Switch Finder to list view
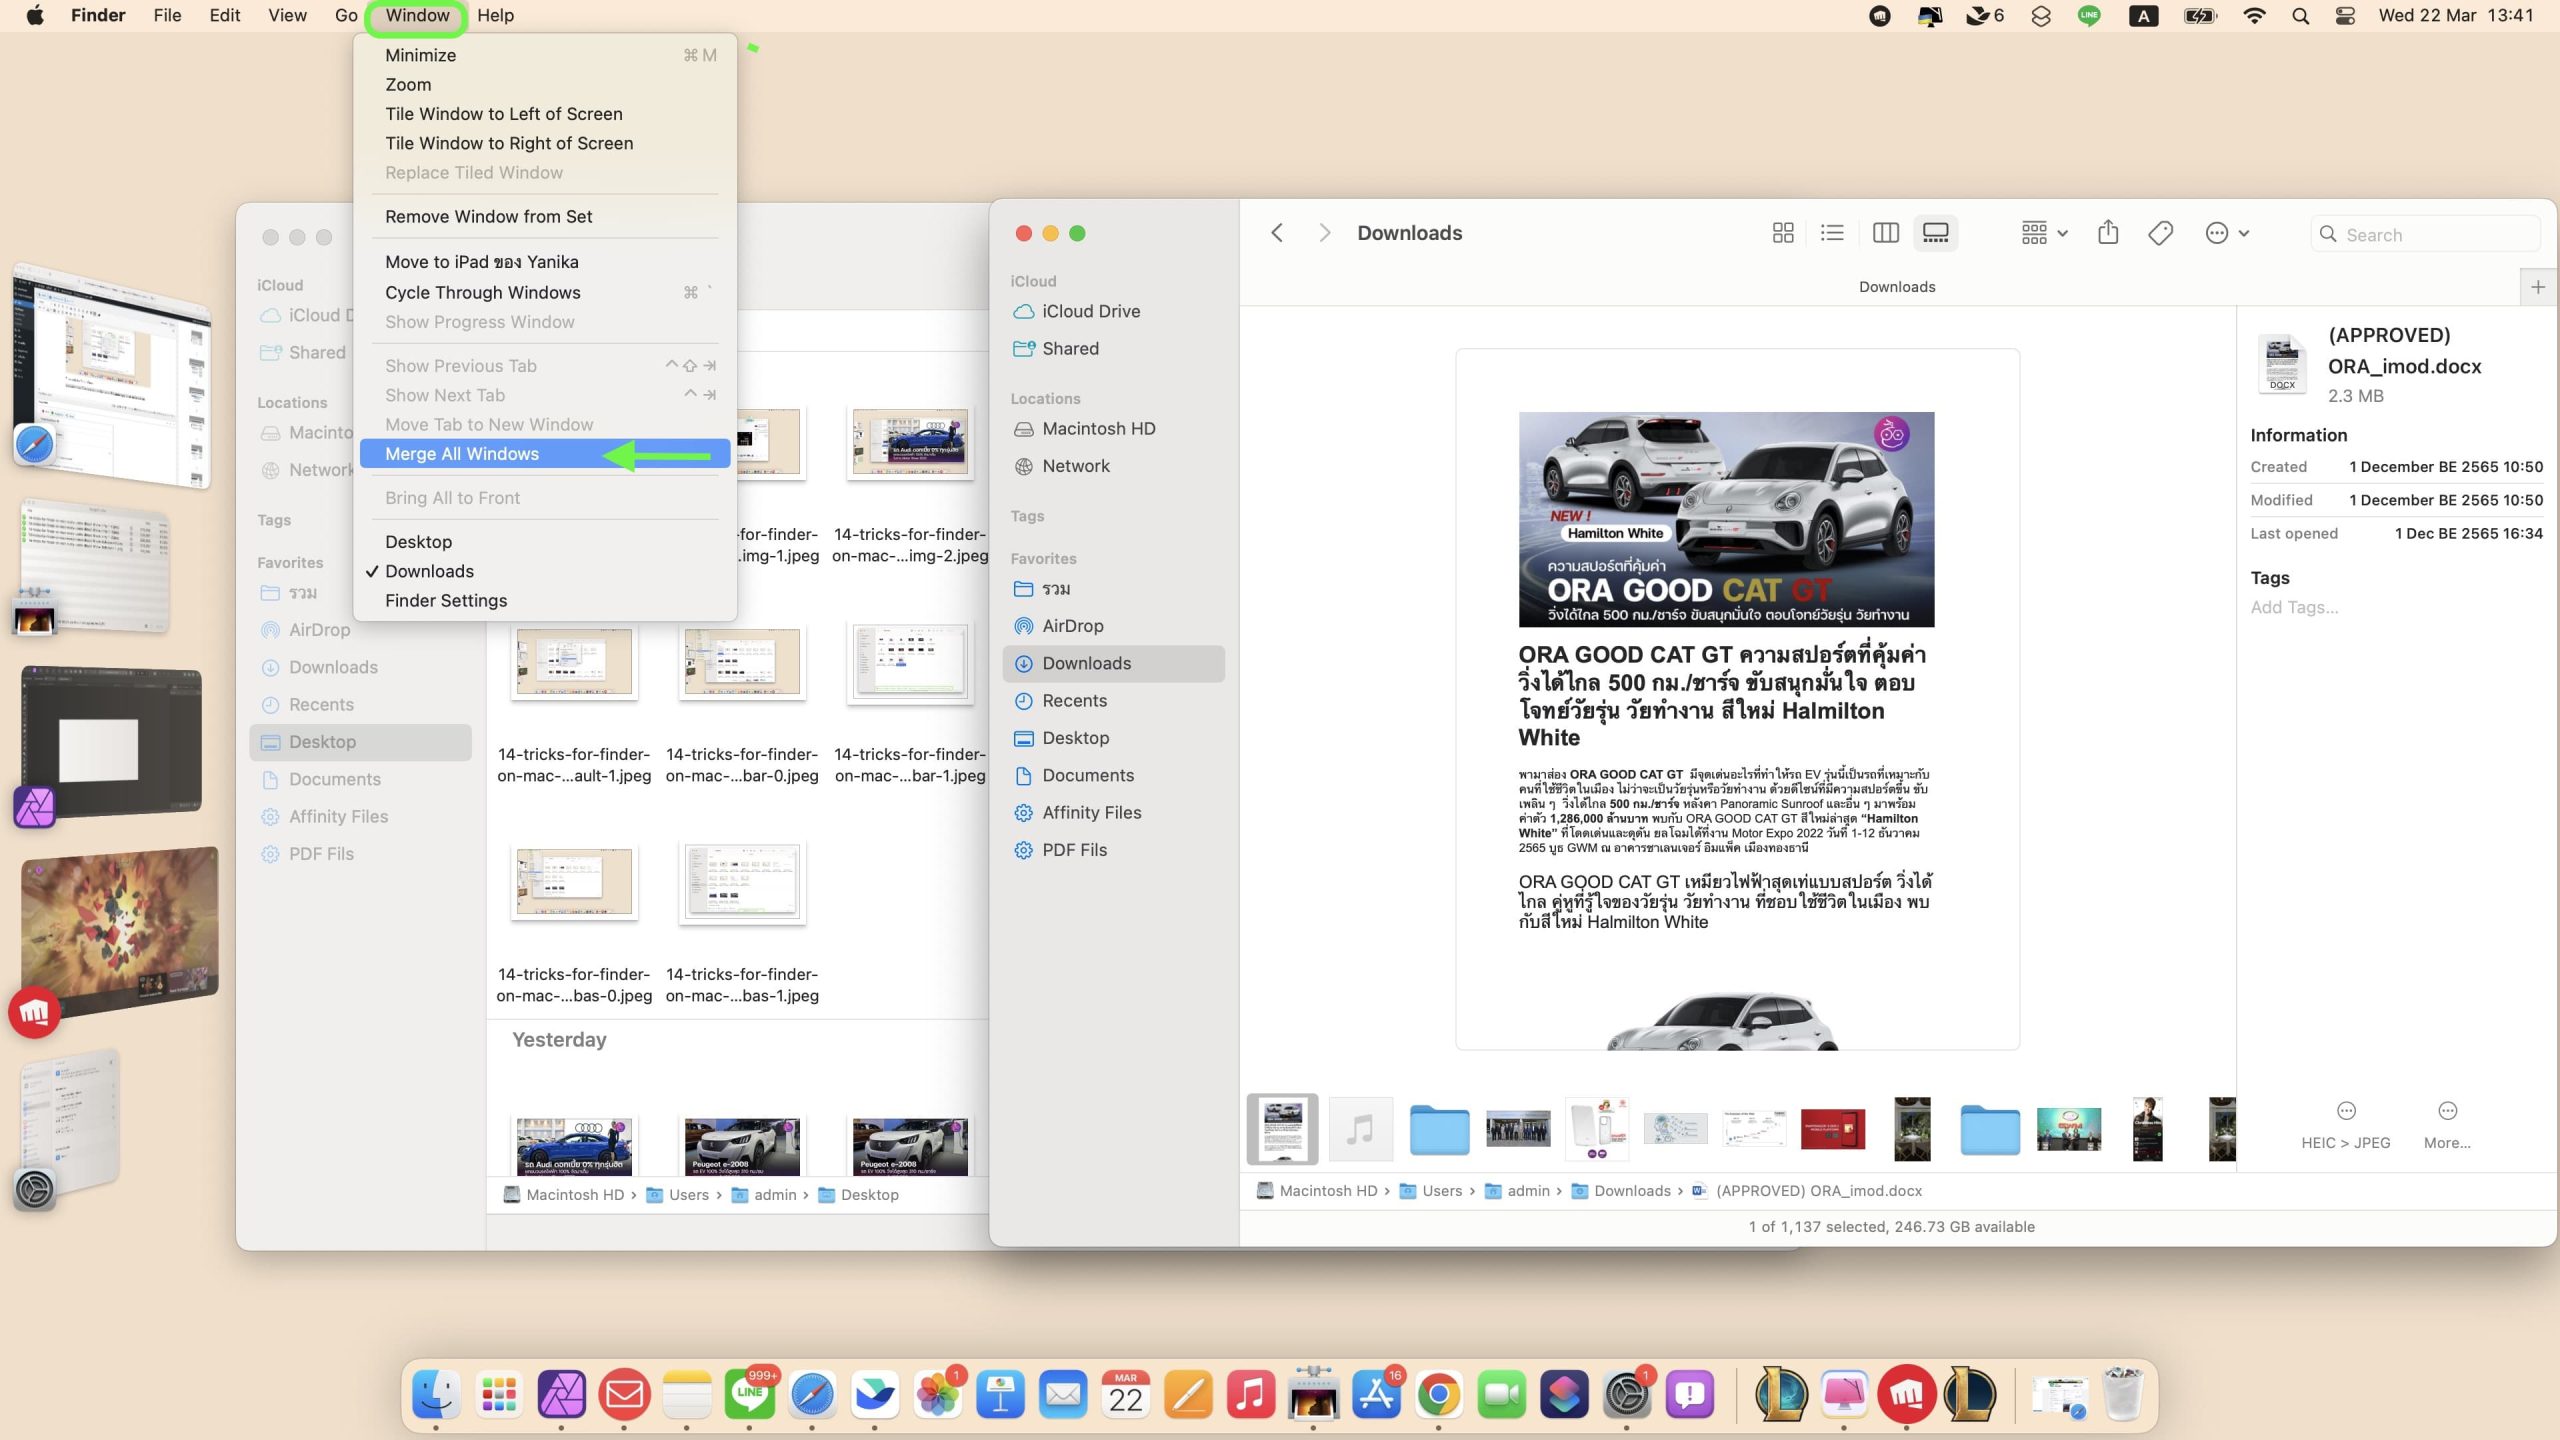 [1832, 233]
